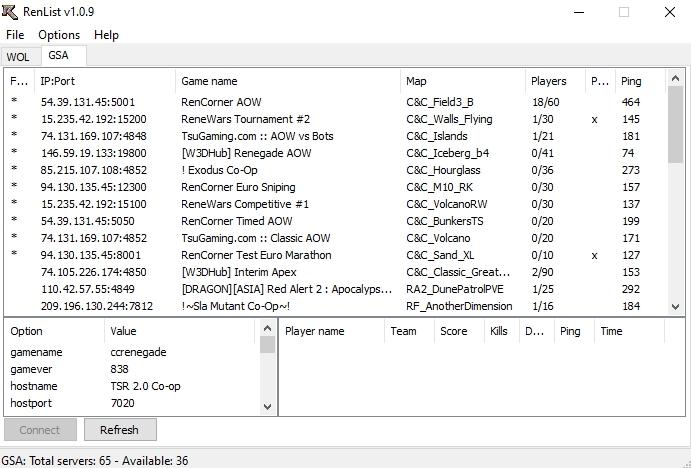Sort servers by Players column header
This screenshot has width=691, height=468.
[x=549, y=81]
